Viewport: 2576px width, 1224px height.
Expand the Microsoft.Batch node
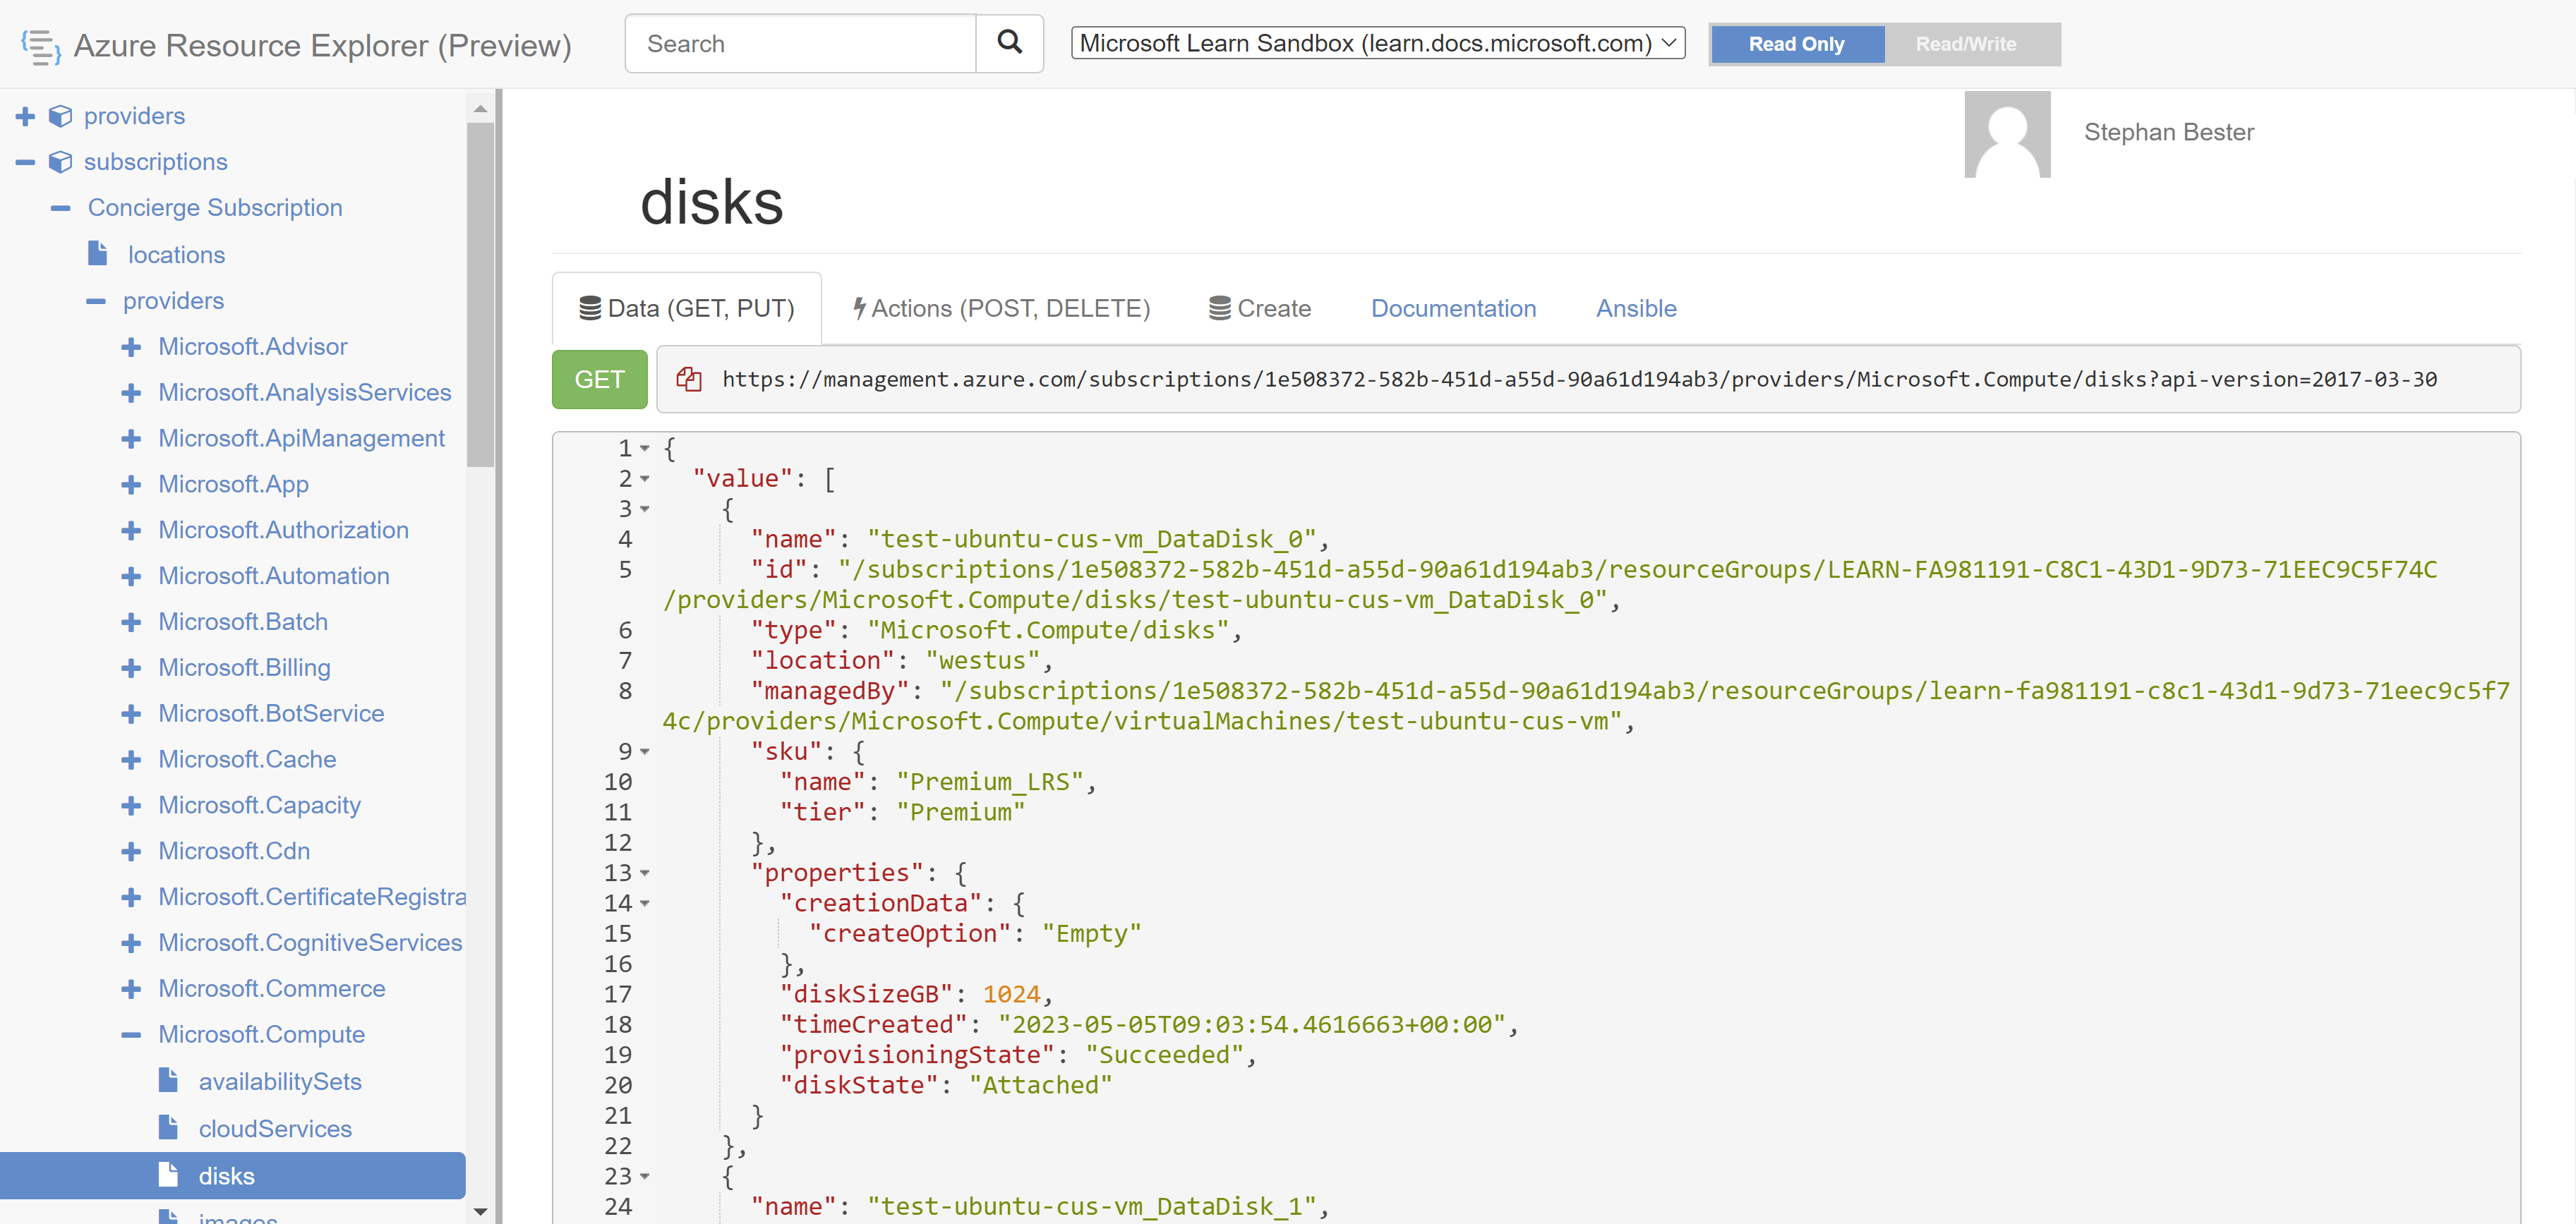[x=131, y=622]
